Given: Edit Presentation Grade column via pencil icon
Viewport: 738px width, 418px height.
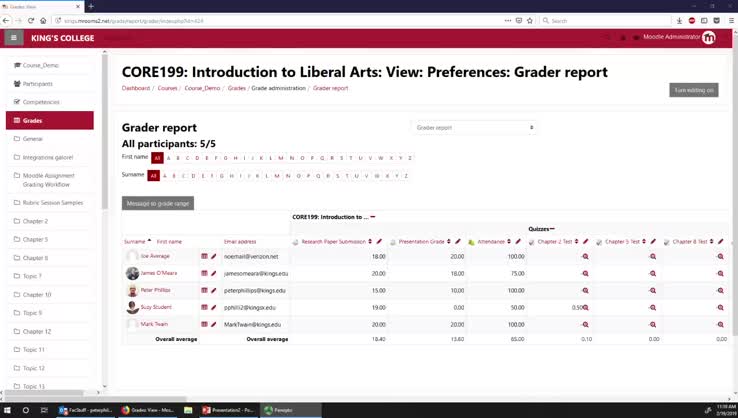Looking at the screenshot, I should pos(458,241).
